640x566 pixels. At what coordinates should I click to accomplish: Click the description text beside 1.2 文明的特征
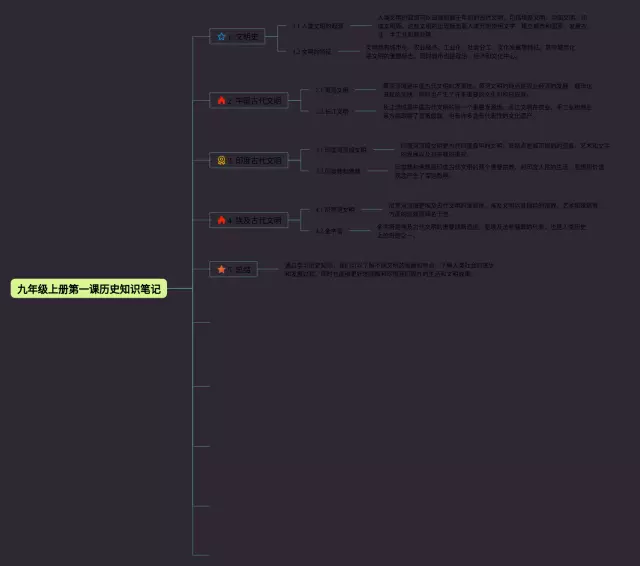pyautogui.click(x=470, y=51)
